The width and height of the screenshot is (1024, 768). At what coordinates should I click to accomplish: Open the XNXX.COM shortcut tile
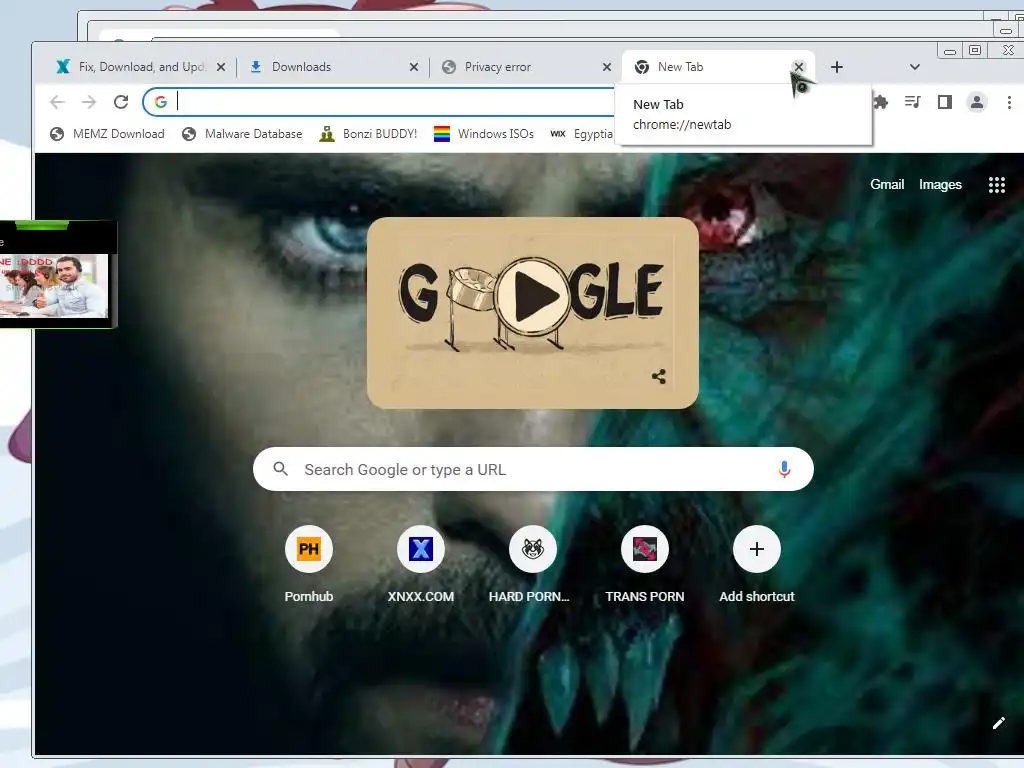[421, 549]
